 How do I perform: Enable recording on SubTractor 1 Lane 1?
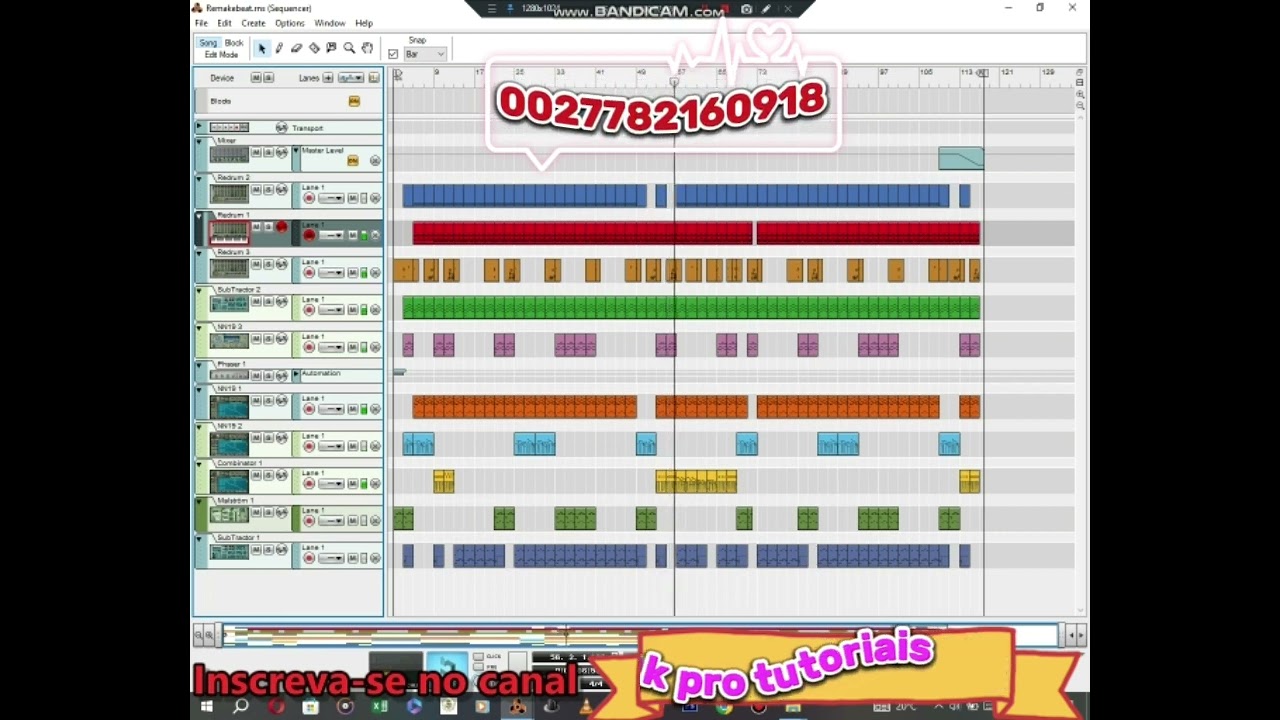(x=309, y=558)
